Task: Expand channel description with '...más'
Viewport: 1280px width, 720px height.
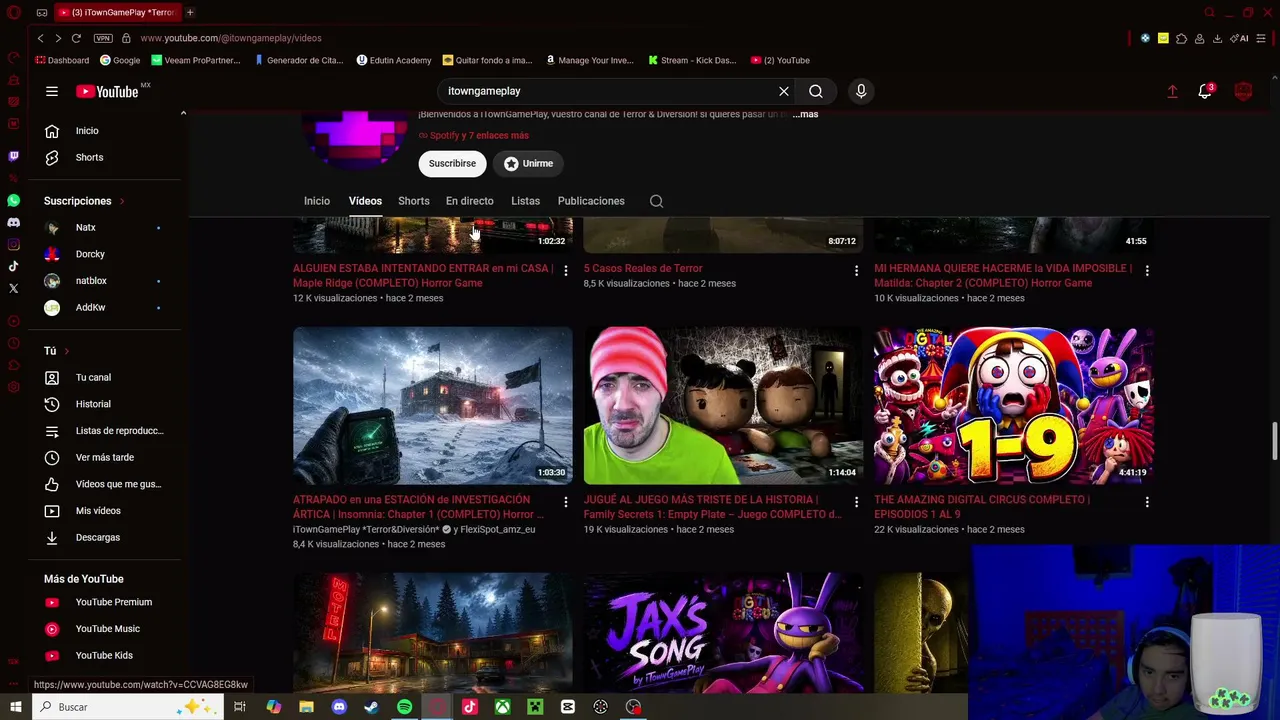Action: (x=805, y=114)
